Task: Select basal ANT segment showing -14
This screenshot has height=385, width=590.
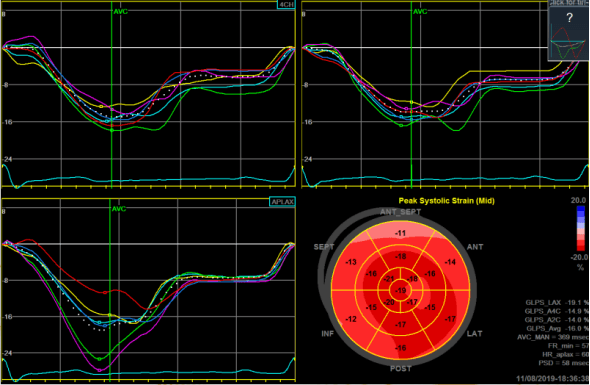Action: pos(450,262)
